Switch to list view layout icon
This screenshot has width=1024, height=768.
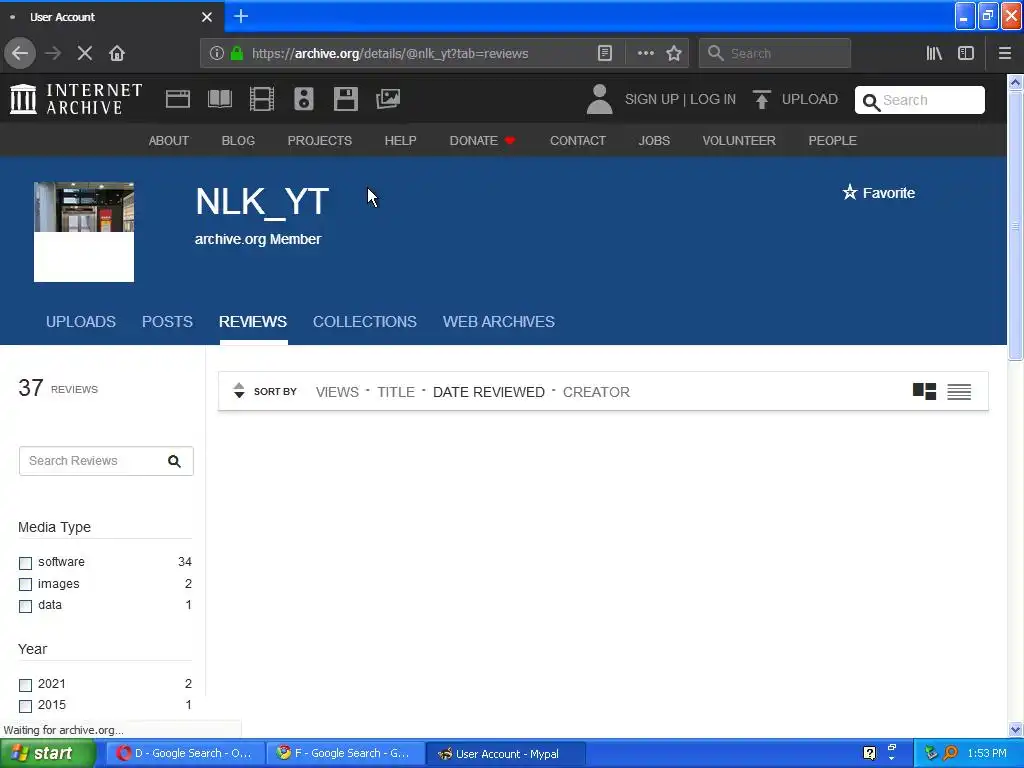click(959, 391)
